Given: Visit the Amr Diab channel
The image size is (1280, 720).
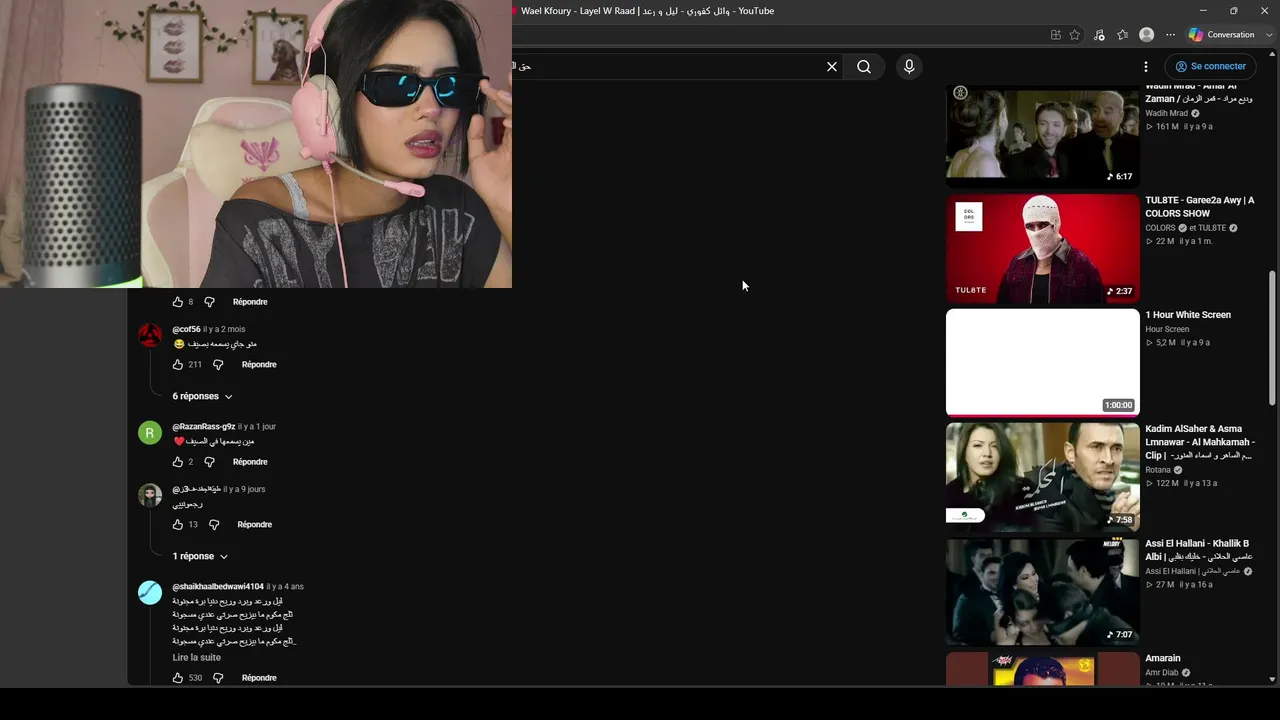Looking at the screenshot, I should [1162, 673].
